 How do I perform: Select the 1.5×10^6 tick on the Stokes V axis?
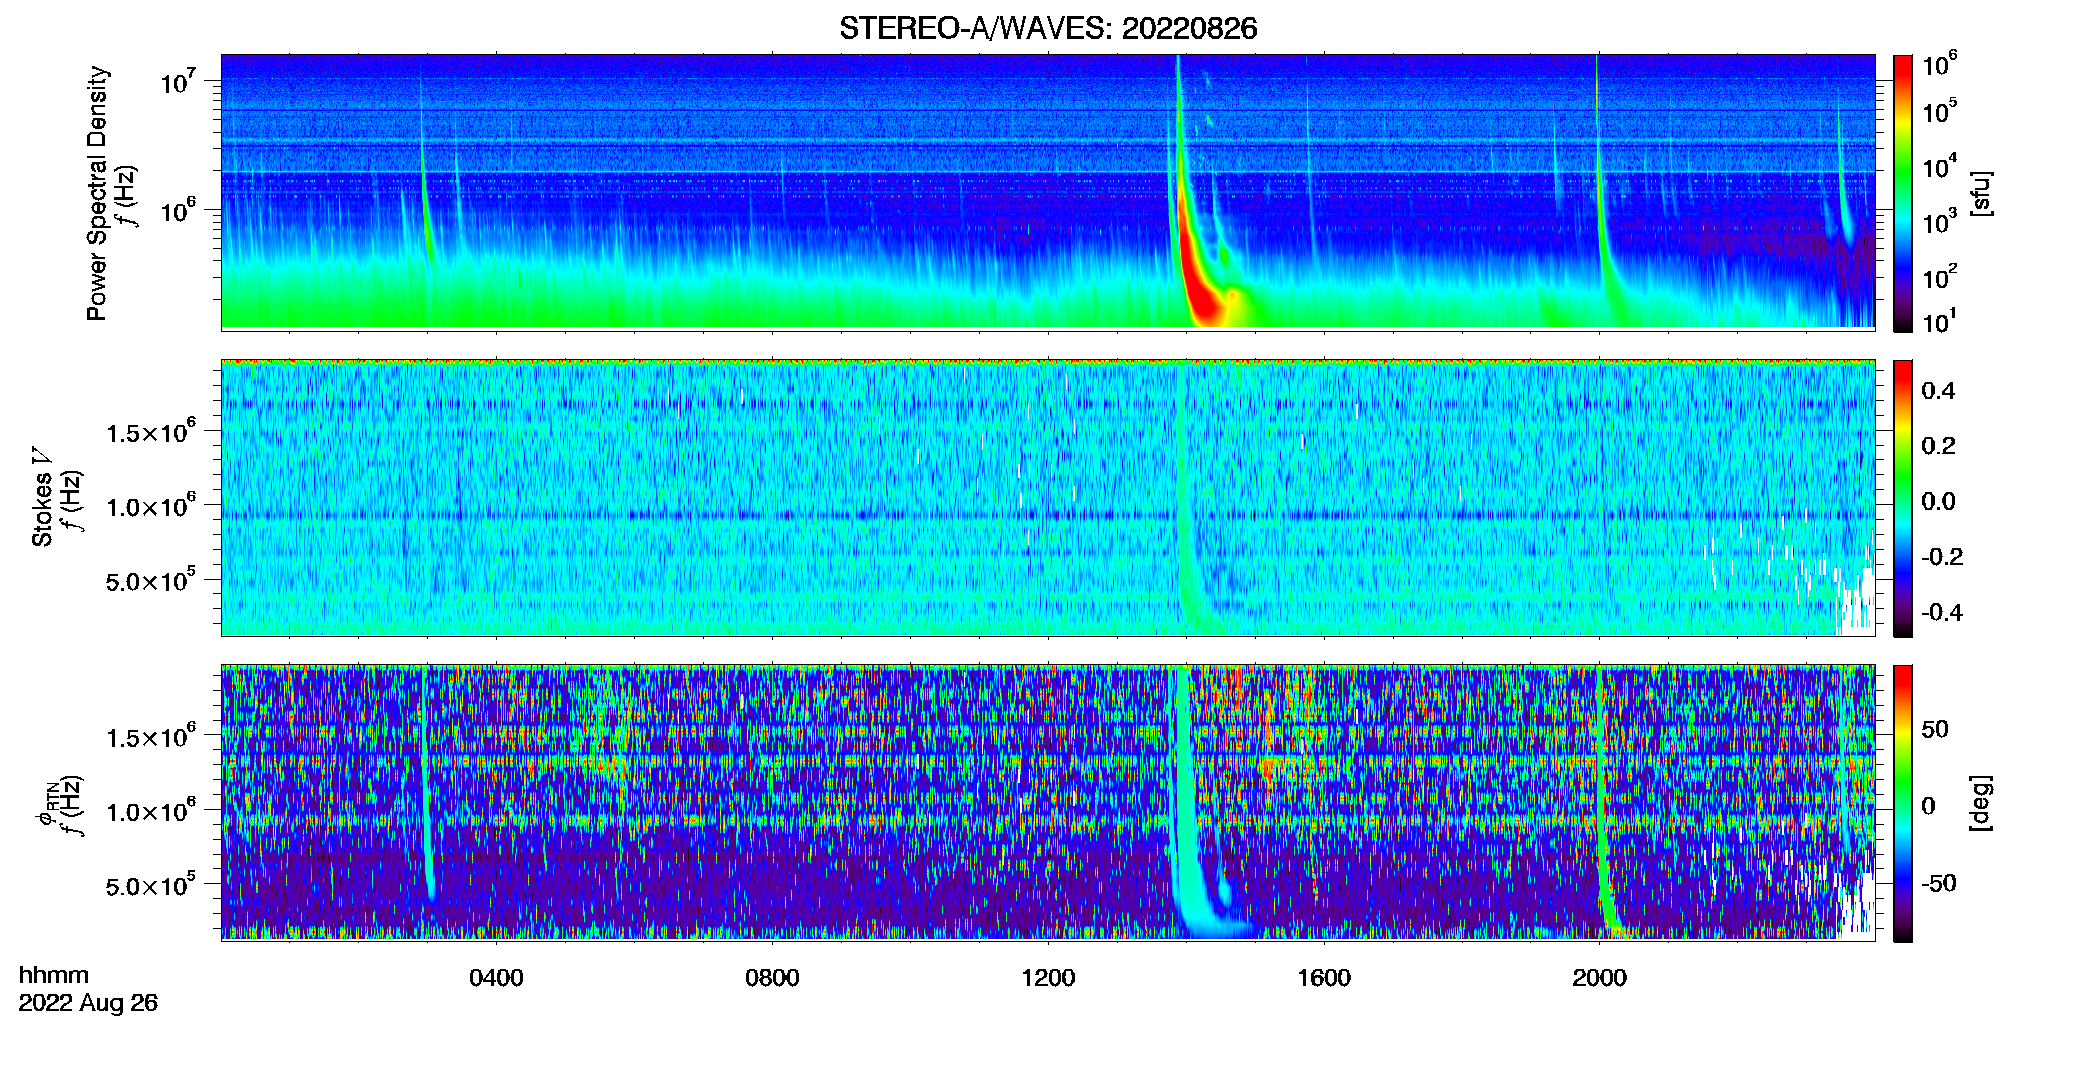(151, 431)
